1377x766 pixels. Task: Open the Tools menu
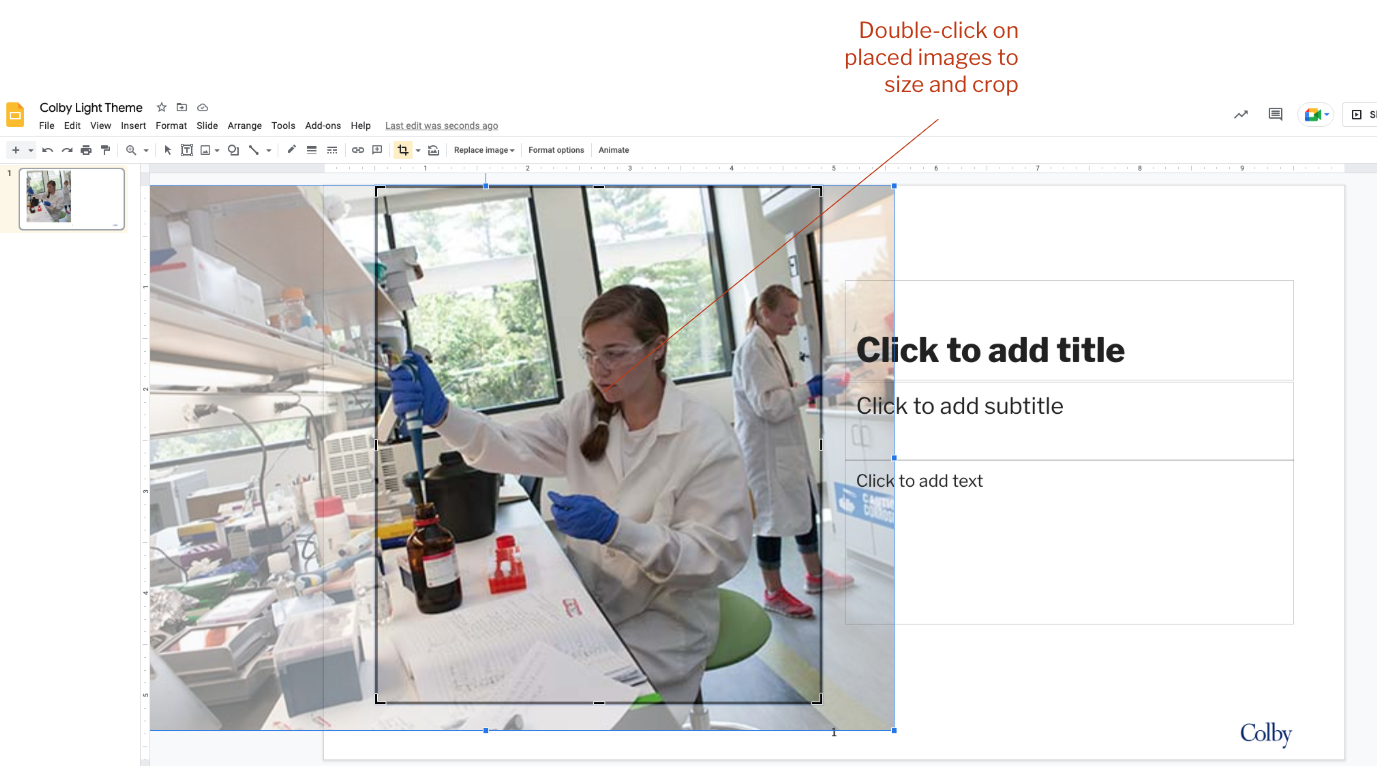click(x=283, y=126)
